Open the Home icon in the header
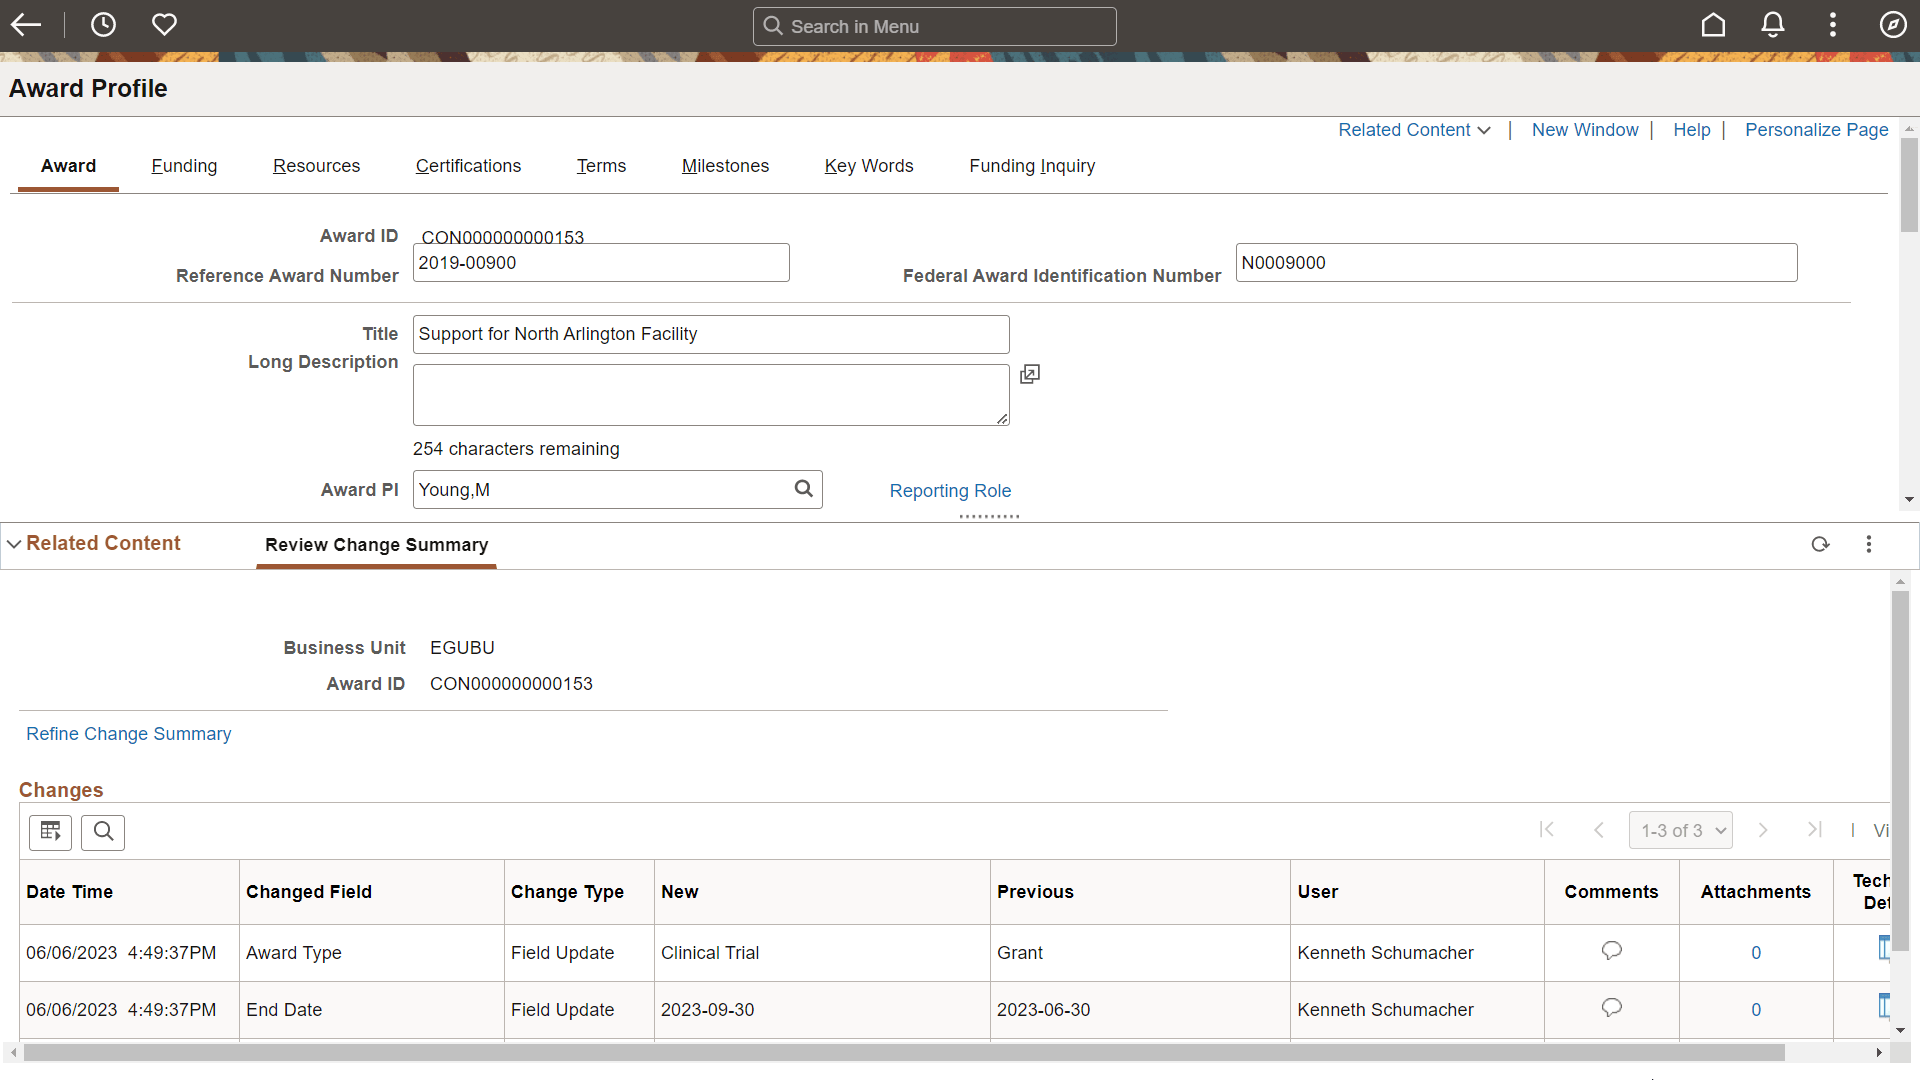This screenshot has width=1920, height=1080. tap(1713, 25)
